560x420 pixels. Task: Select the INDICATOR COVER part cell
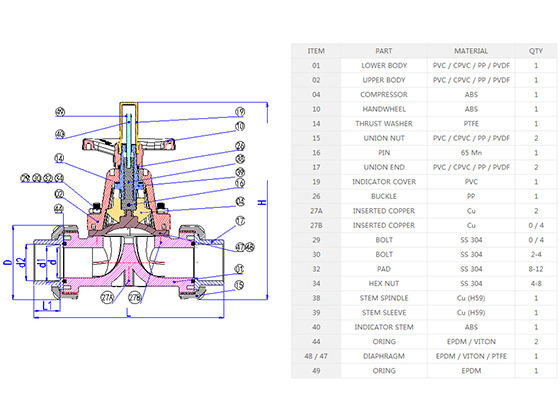pos(384,182)
